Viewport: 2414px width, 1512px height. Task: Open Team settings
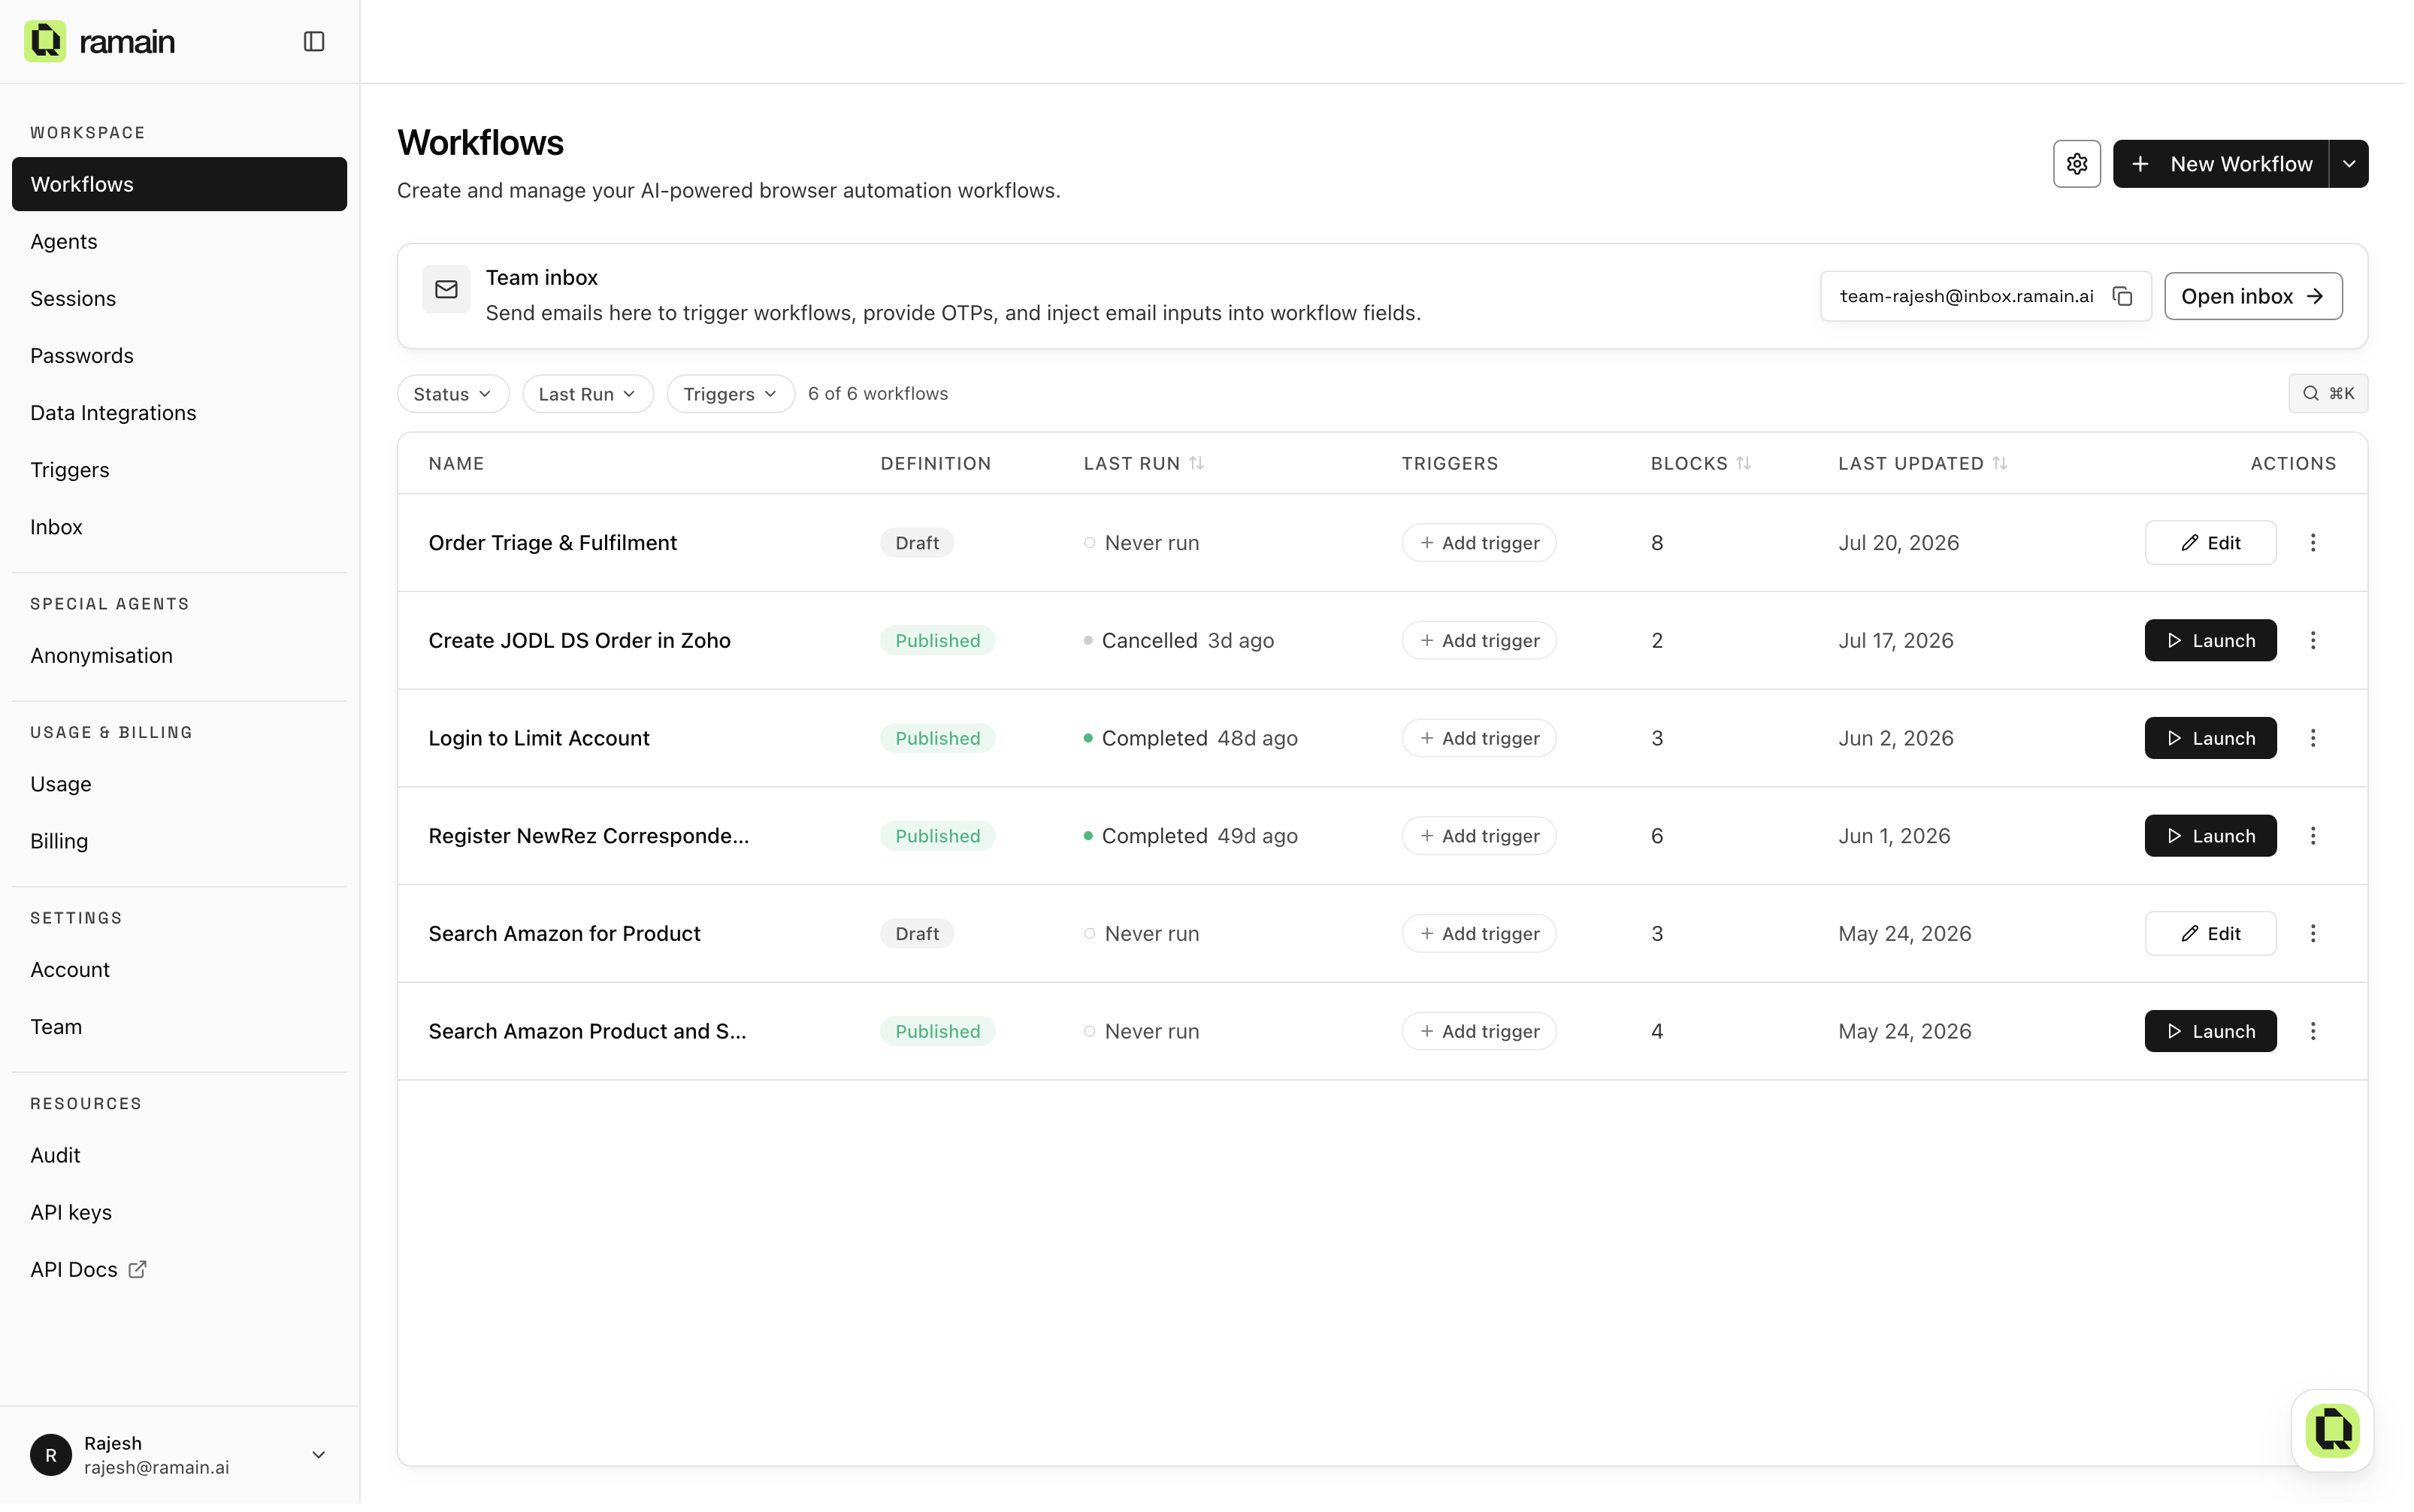pos(180,1027)
